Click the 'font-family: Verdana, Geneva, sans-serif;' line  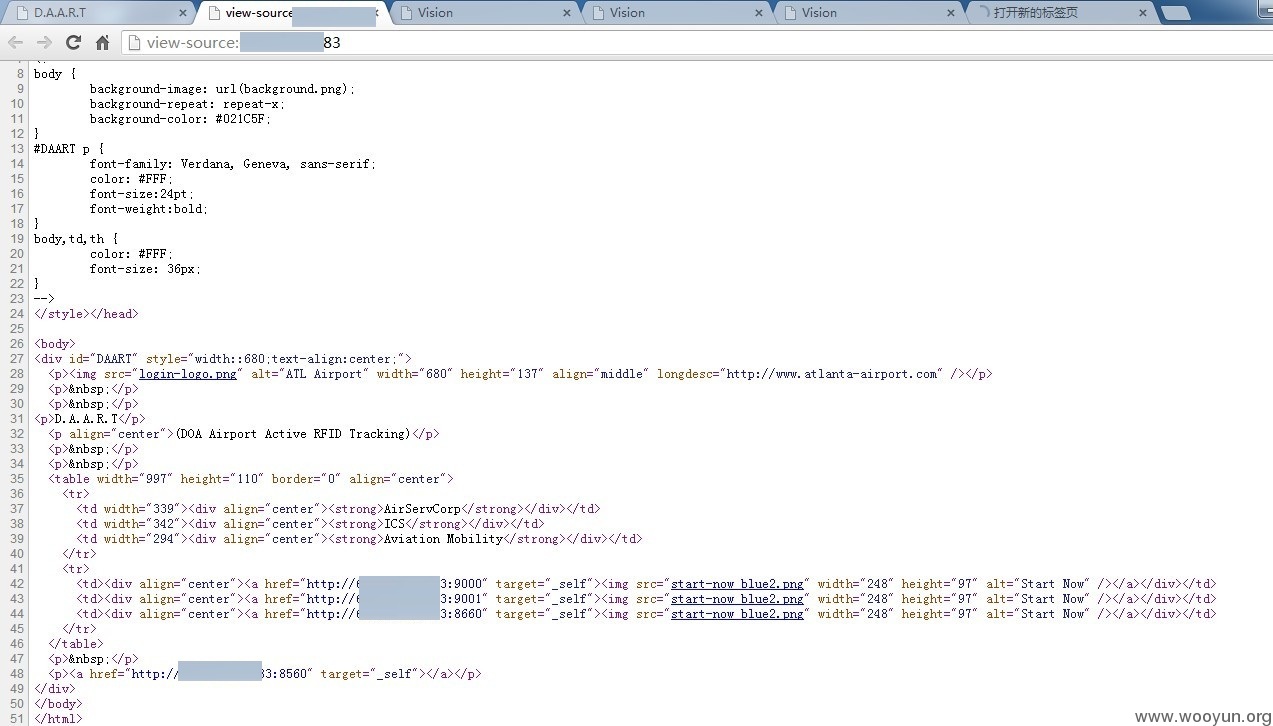click(233, 164)
